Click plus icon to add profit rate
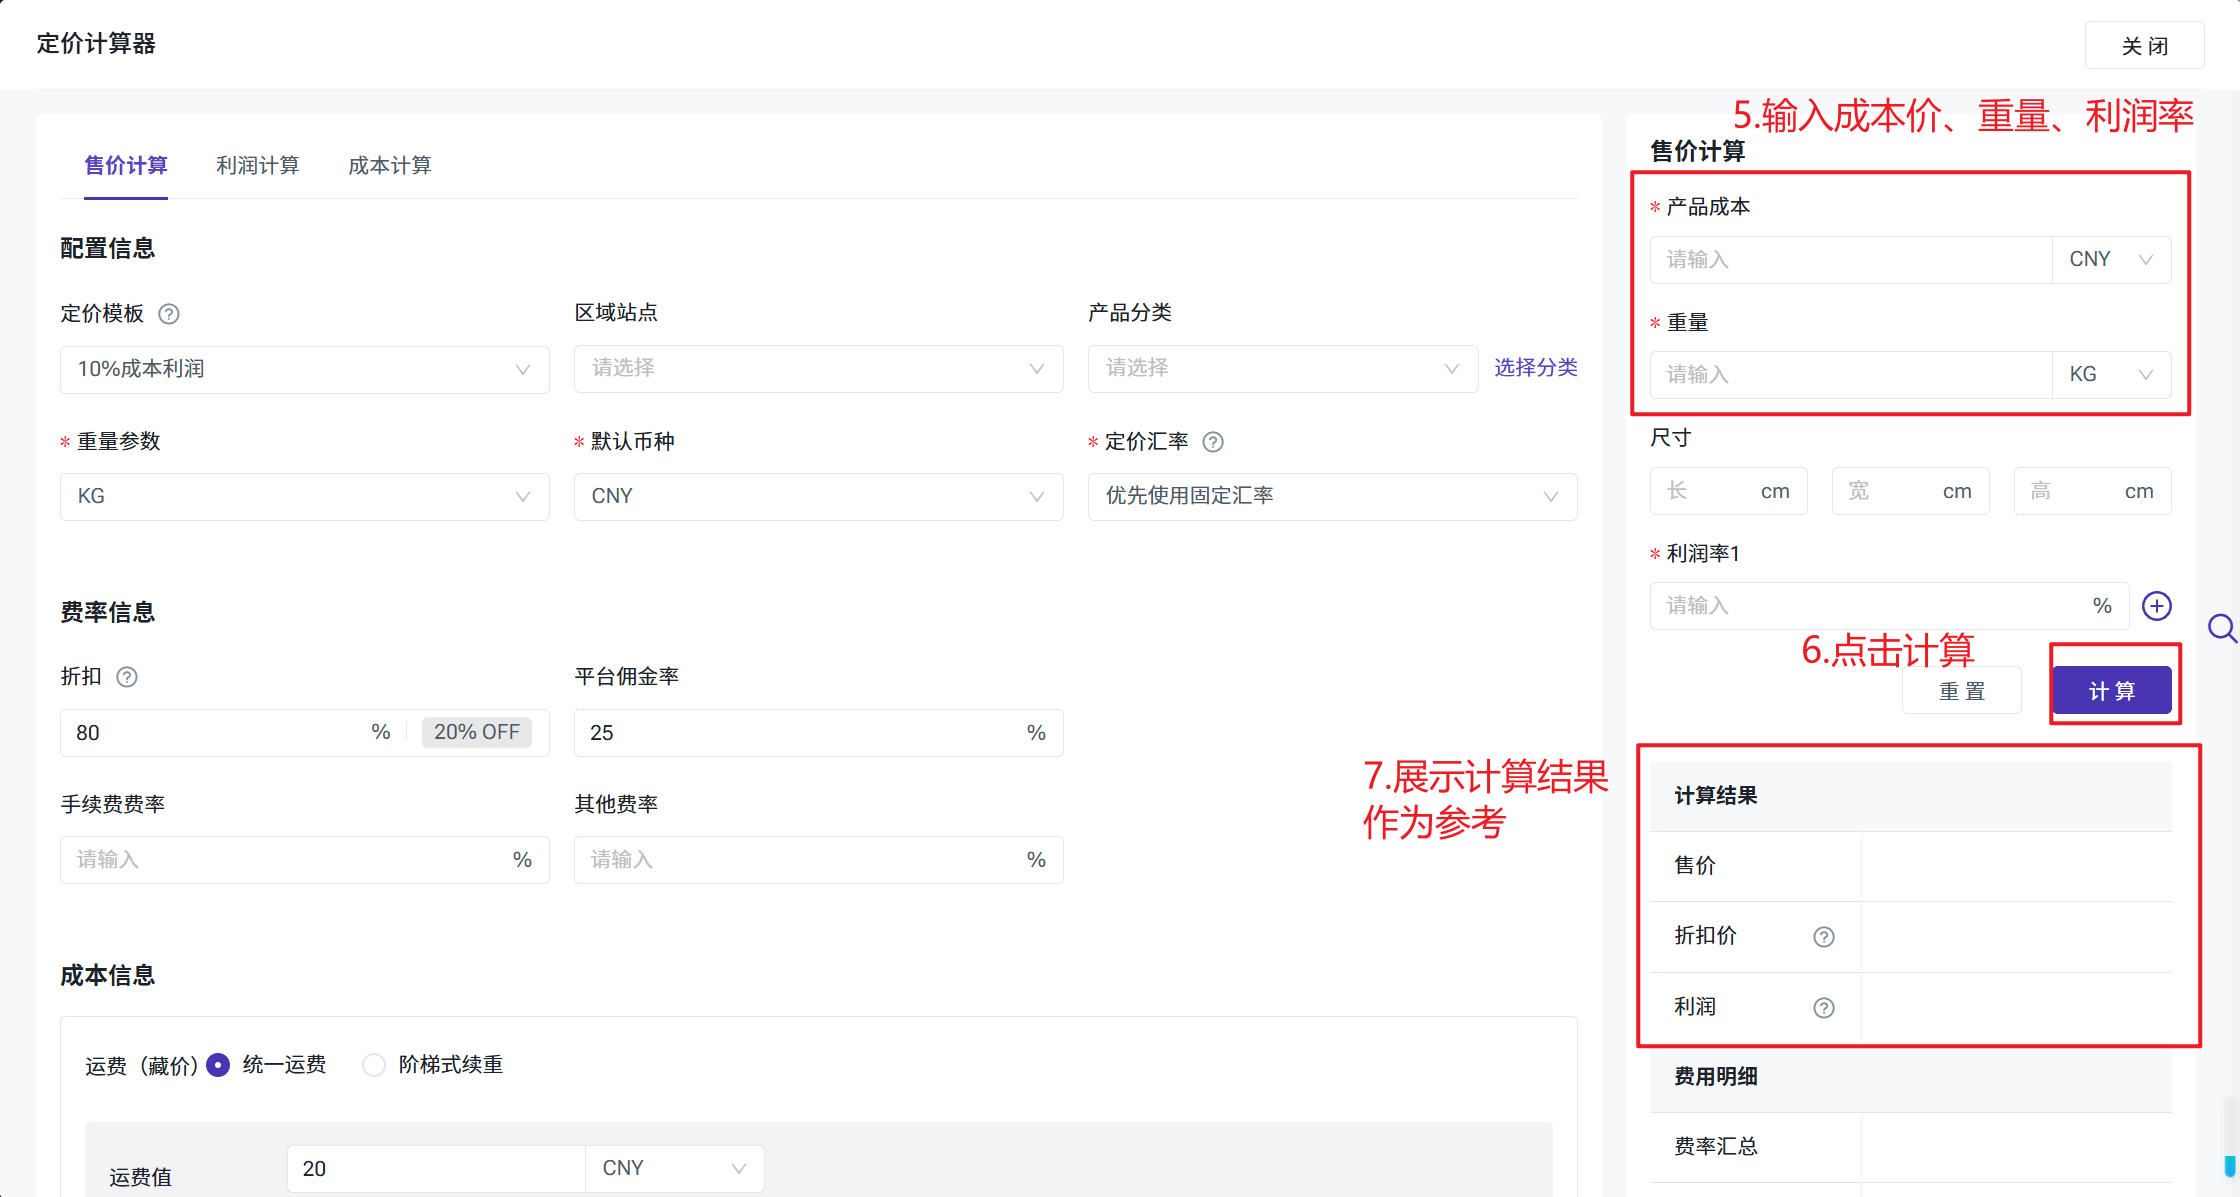Screen dimensions: 2240x1197 click(2156, 606)
